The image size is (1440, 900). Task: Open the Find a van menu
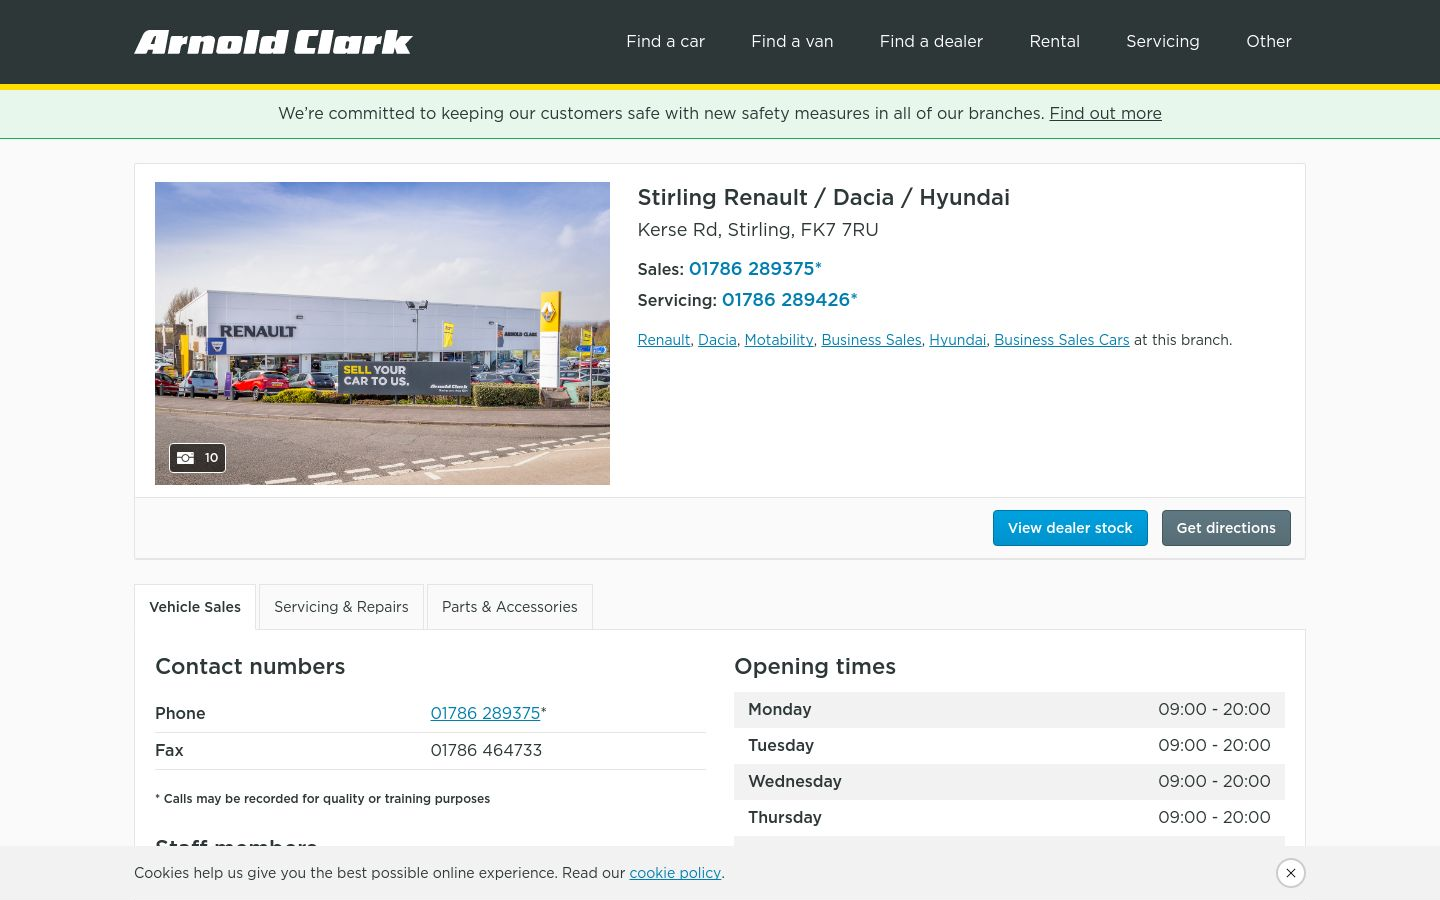click(x=792, y=42)
